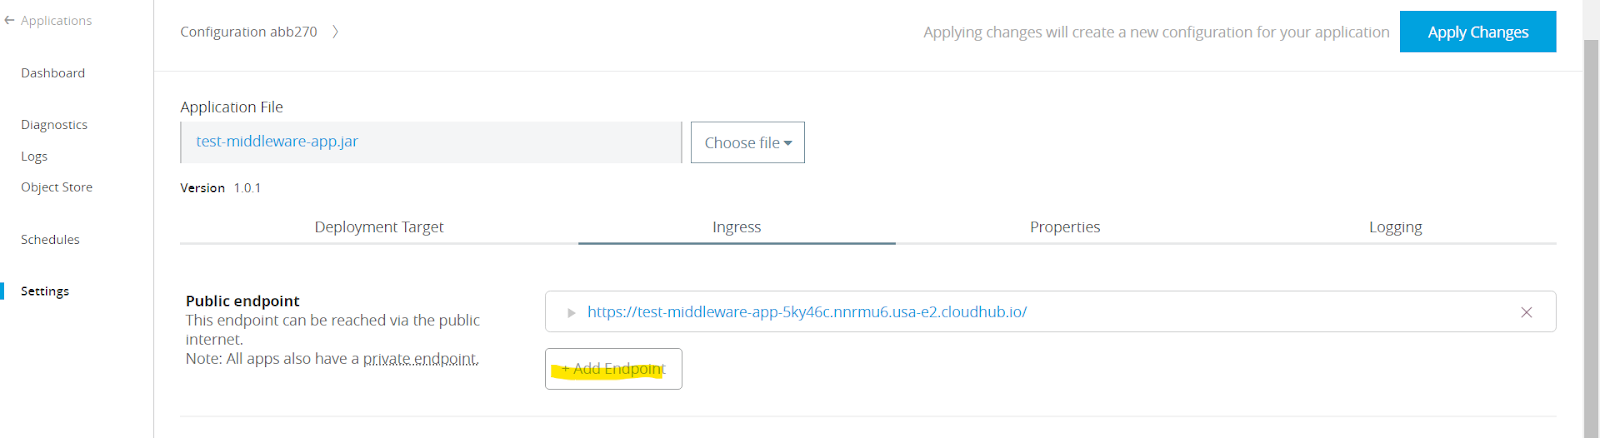Select the Ingress tab

point(736,227)
